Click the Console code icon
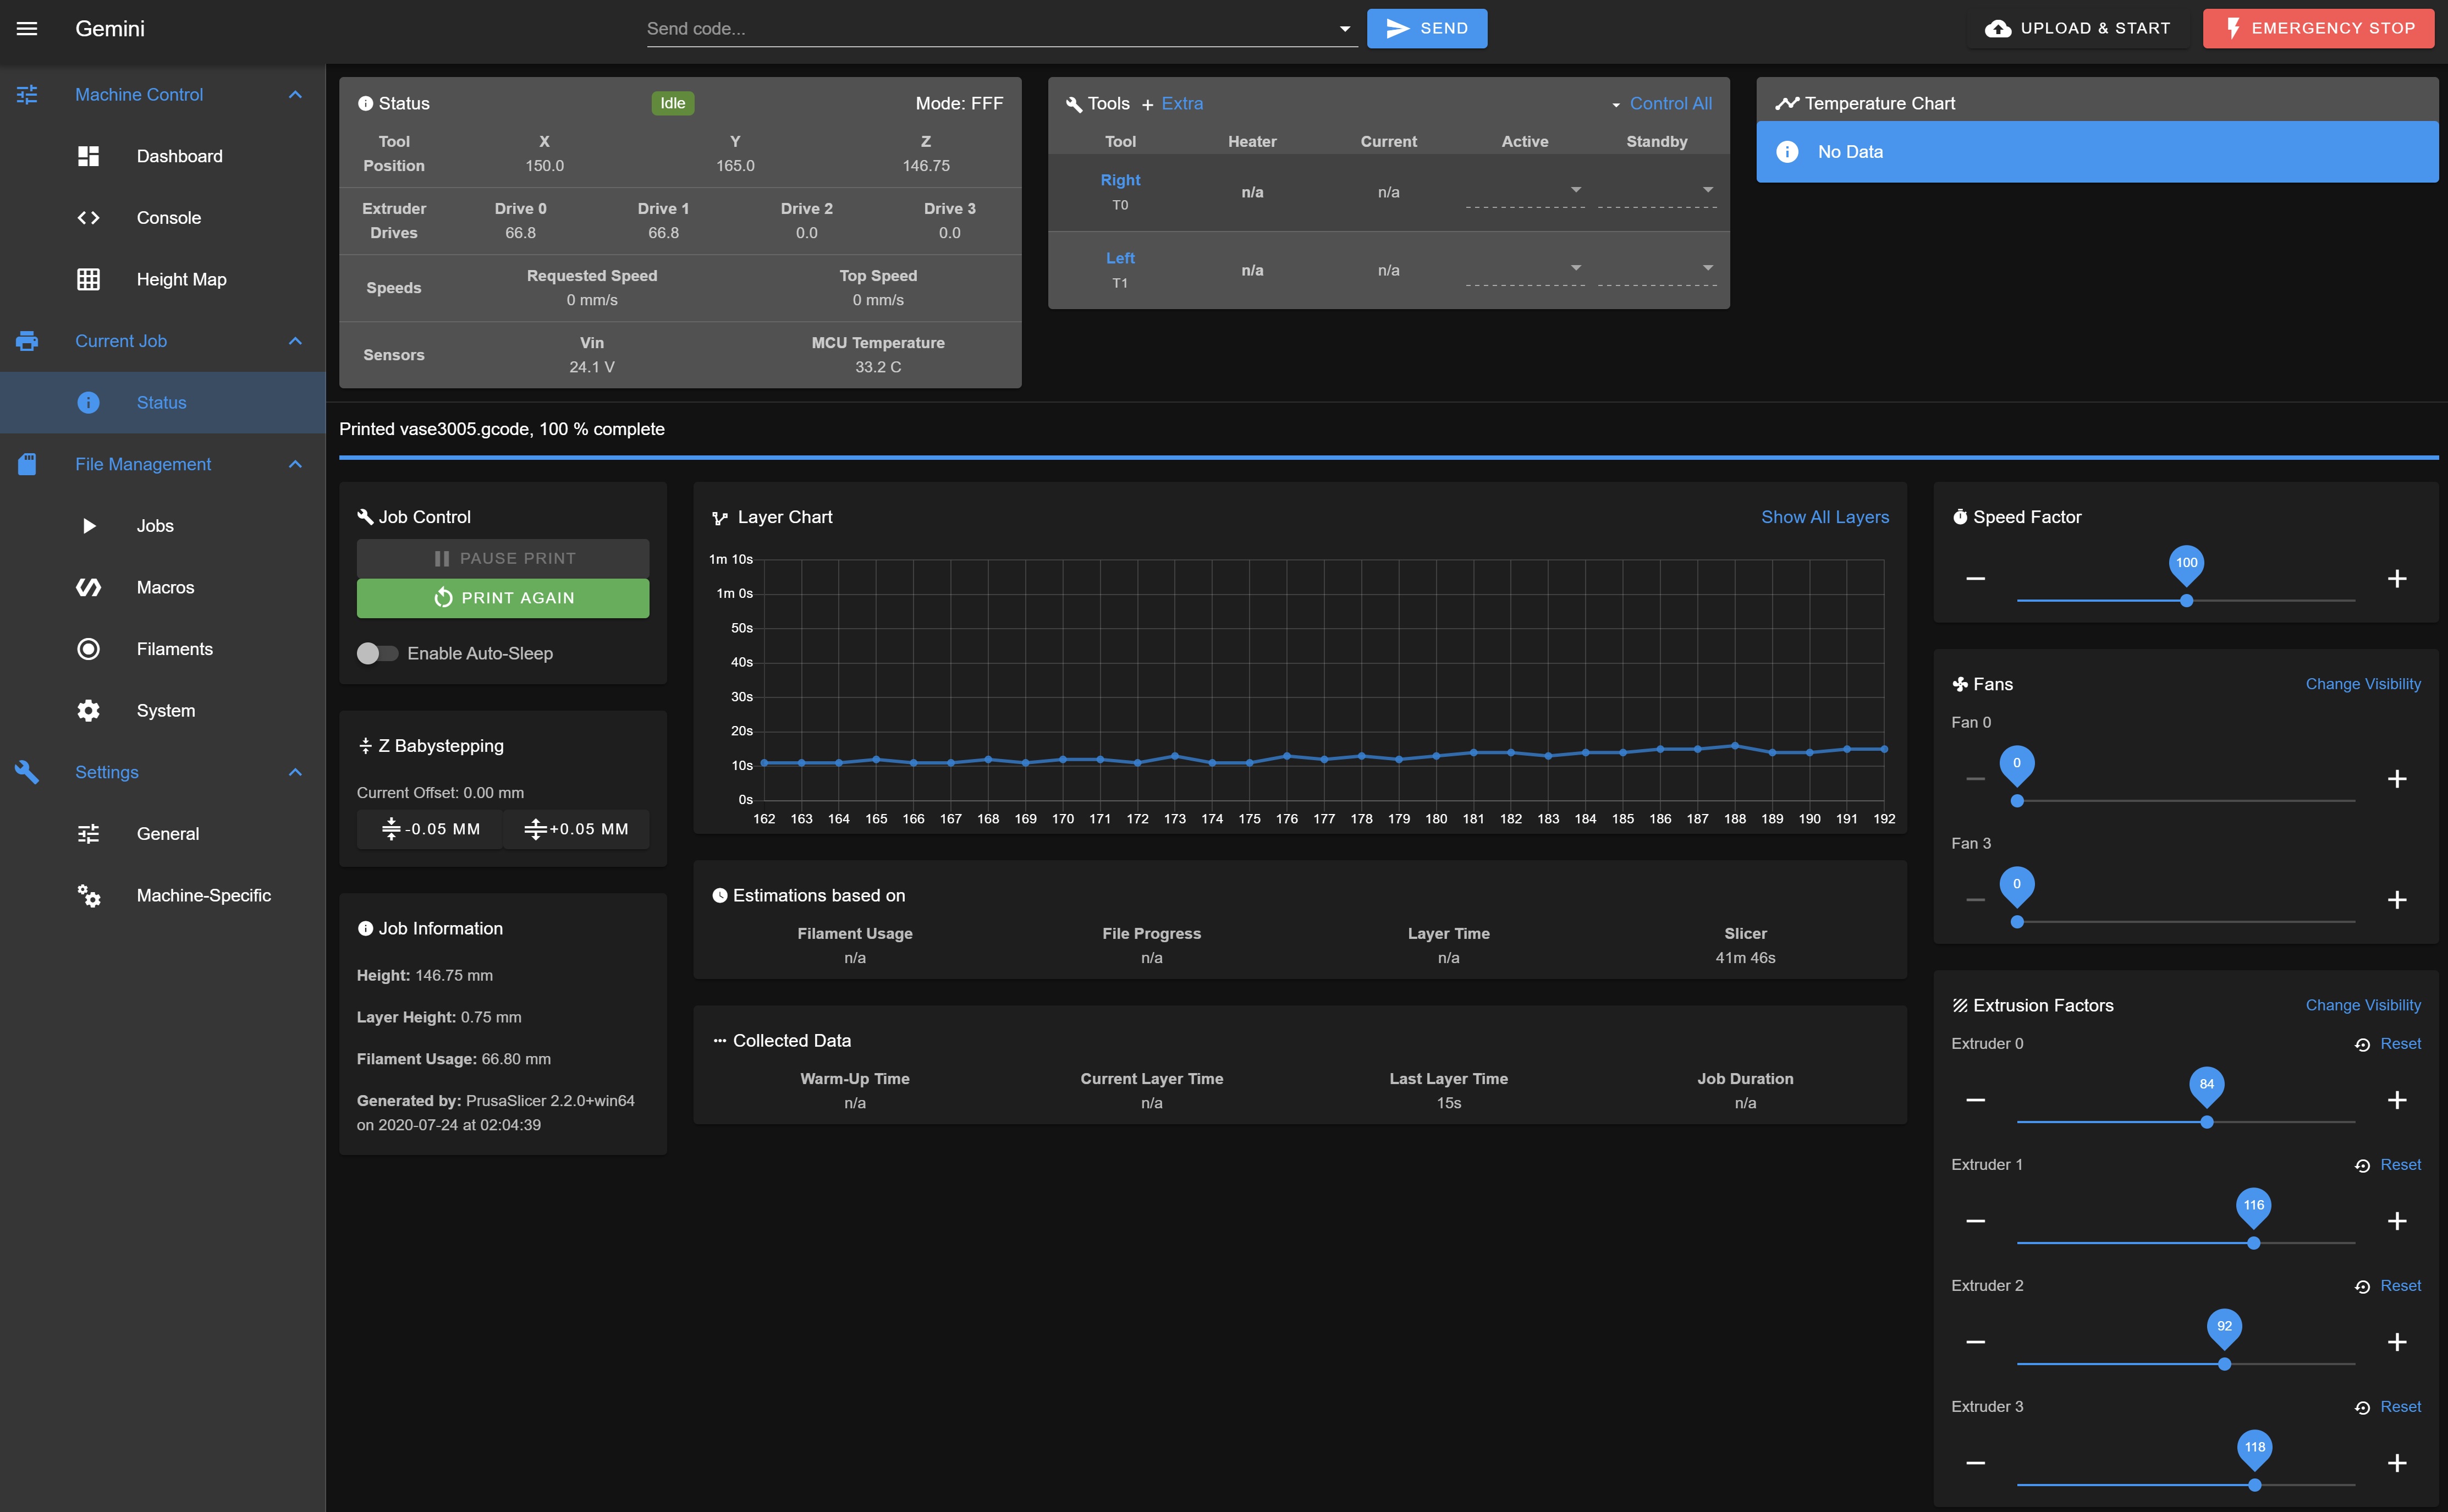Image resolution: width=2448 pixels, height=1512 pixels. (x=88, y=217)
